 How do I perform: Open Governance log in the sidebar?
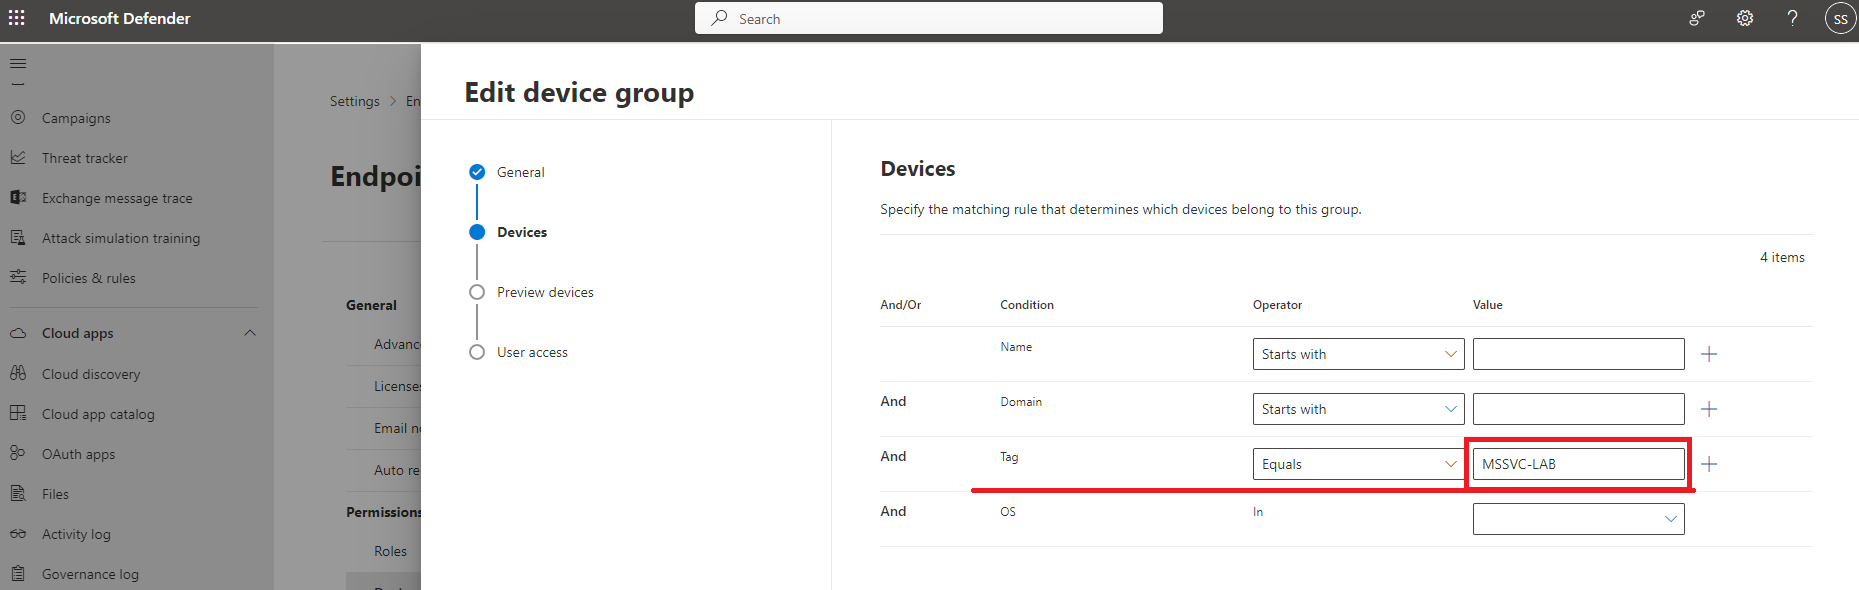90,574
